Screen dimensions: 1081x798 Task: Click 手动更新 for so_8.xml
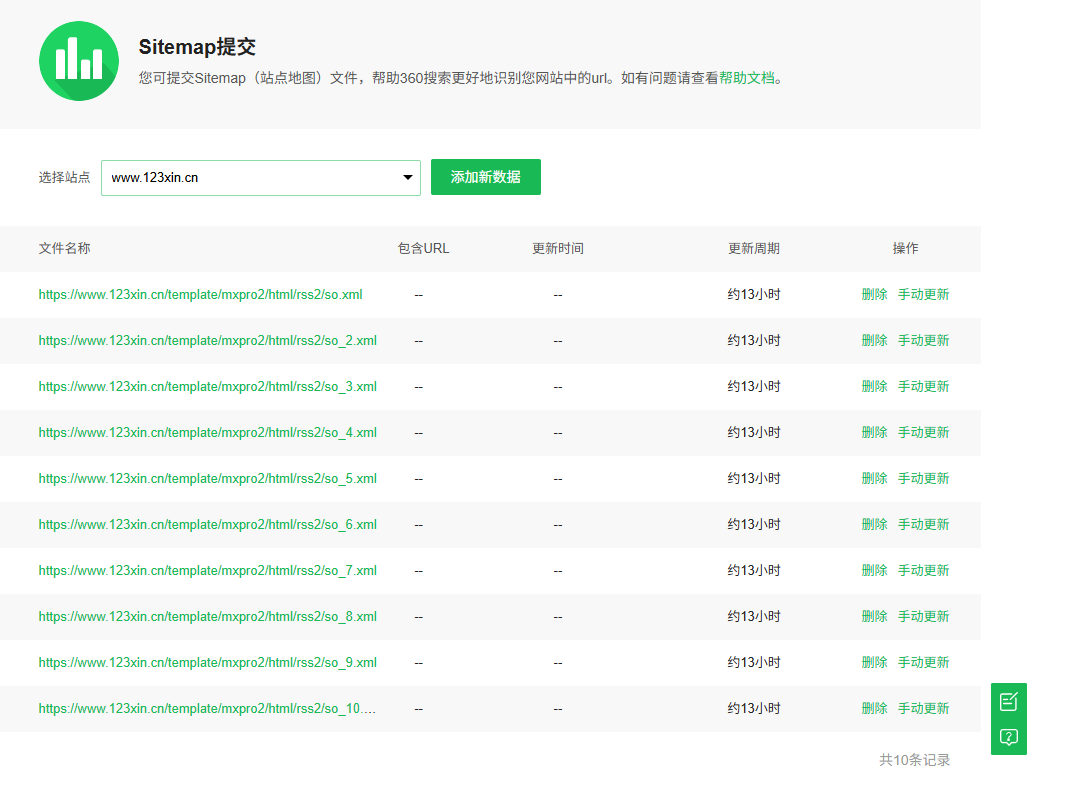[x=923, y=617]
